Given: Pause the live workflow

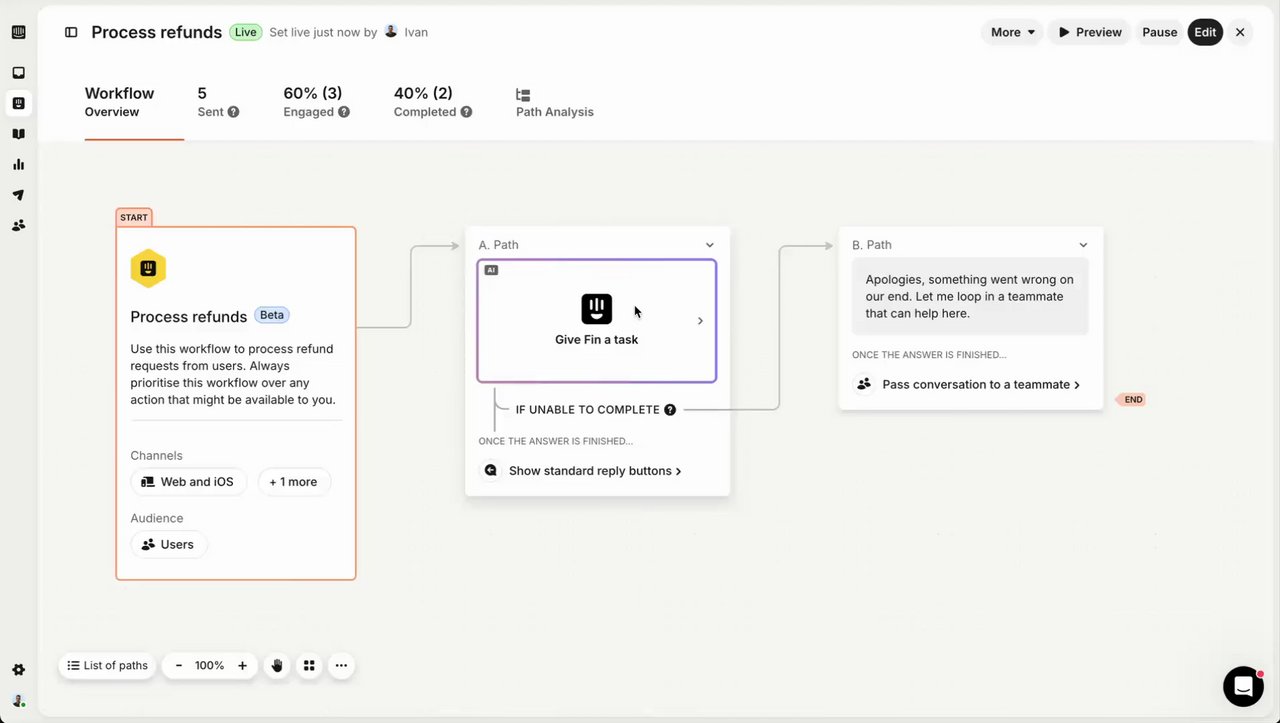Looking at the screenshot, I should click(1159, 32).
